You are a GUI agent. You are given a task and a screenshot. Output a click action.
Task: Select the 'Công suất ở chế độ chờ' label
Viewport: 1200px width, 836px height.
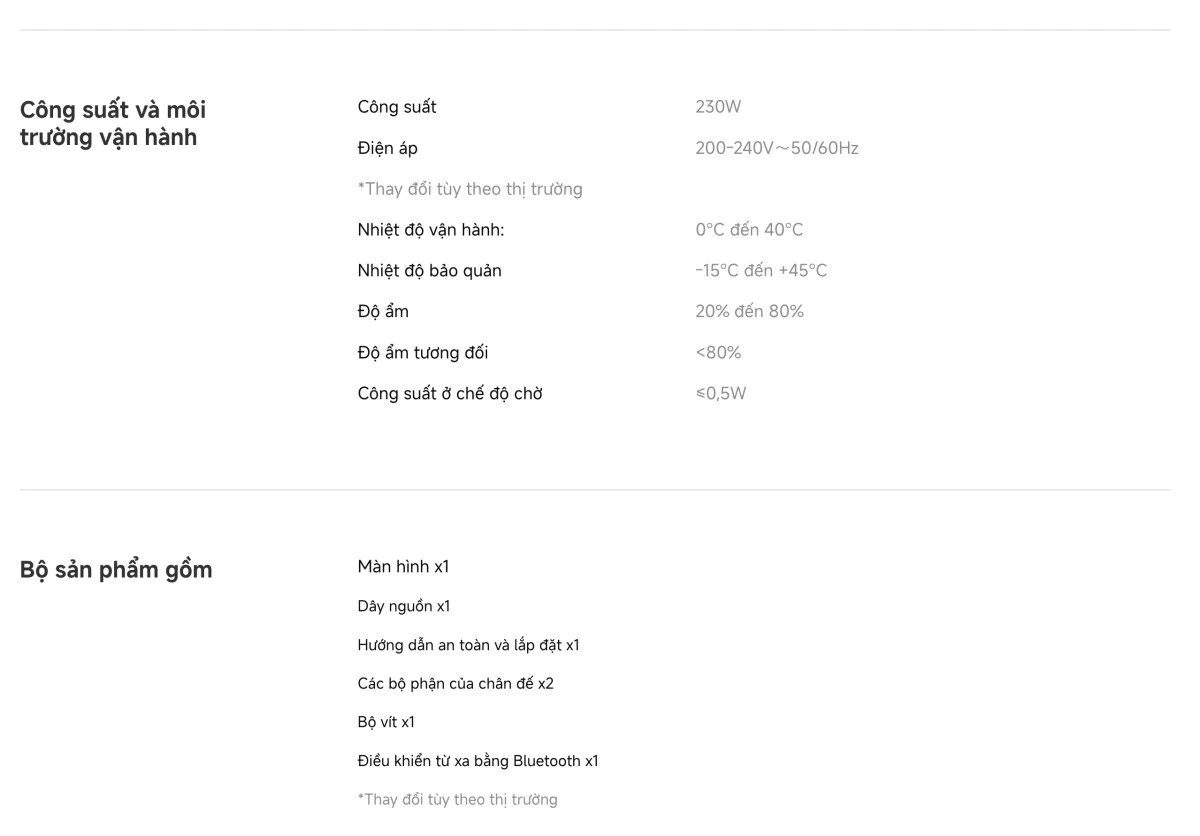pos(450,393)
